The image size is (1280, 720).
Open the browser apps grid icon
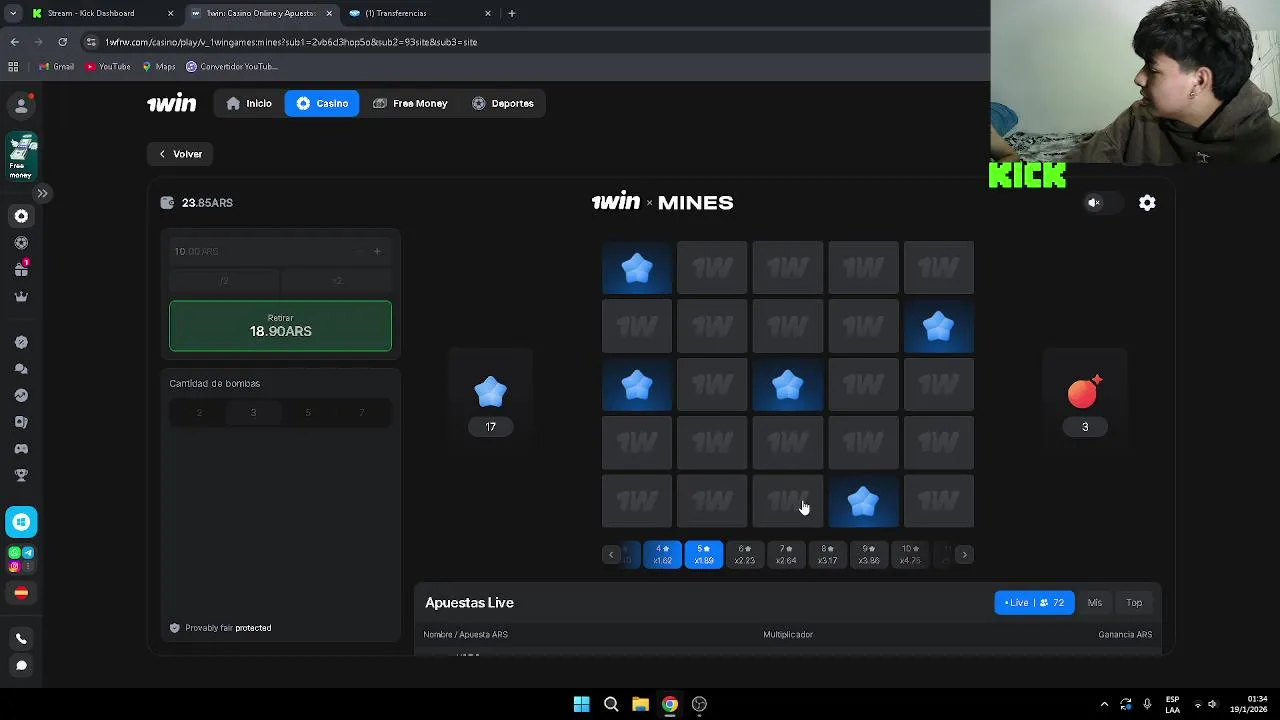[13, 67]
